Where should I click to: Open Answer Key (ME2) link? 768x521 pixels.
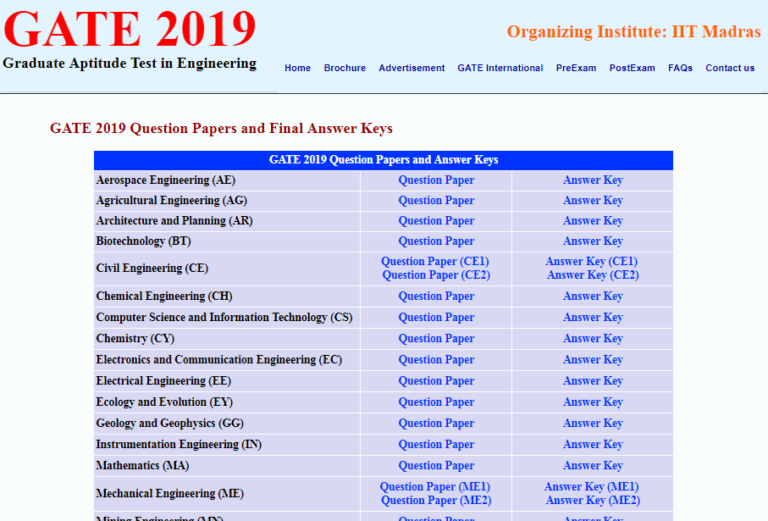(x=593, y=500)
